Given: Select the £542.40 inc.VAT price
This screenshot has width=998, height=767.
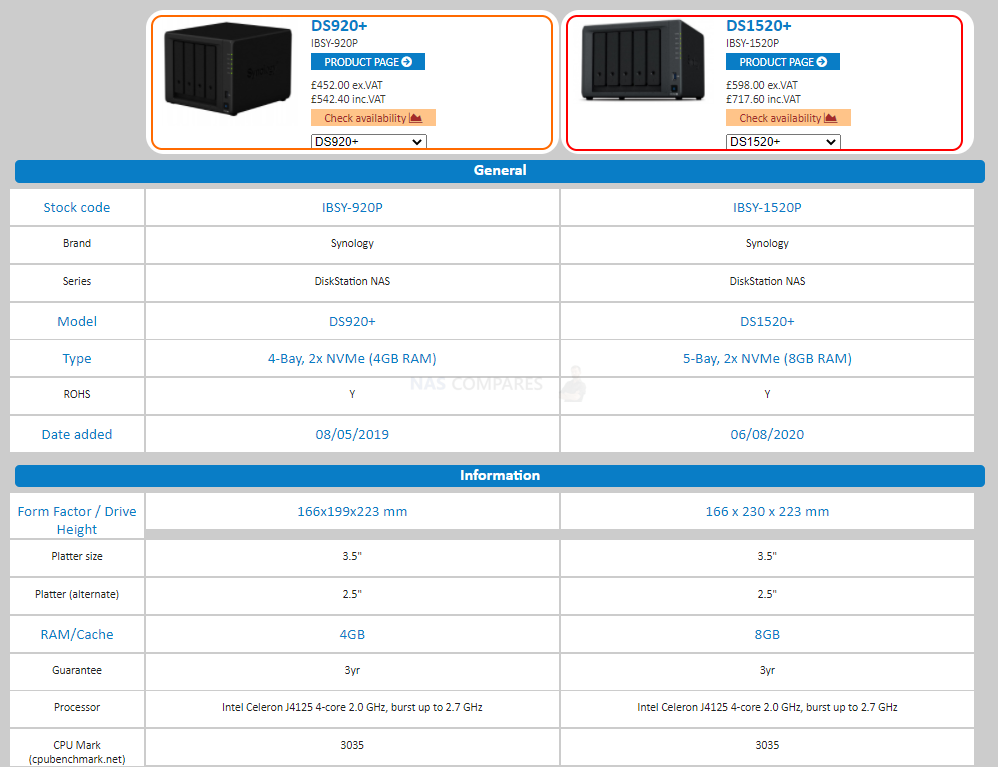Looking at the screenshot, I should tap(348, 99).
